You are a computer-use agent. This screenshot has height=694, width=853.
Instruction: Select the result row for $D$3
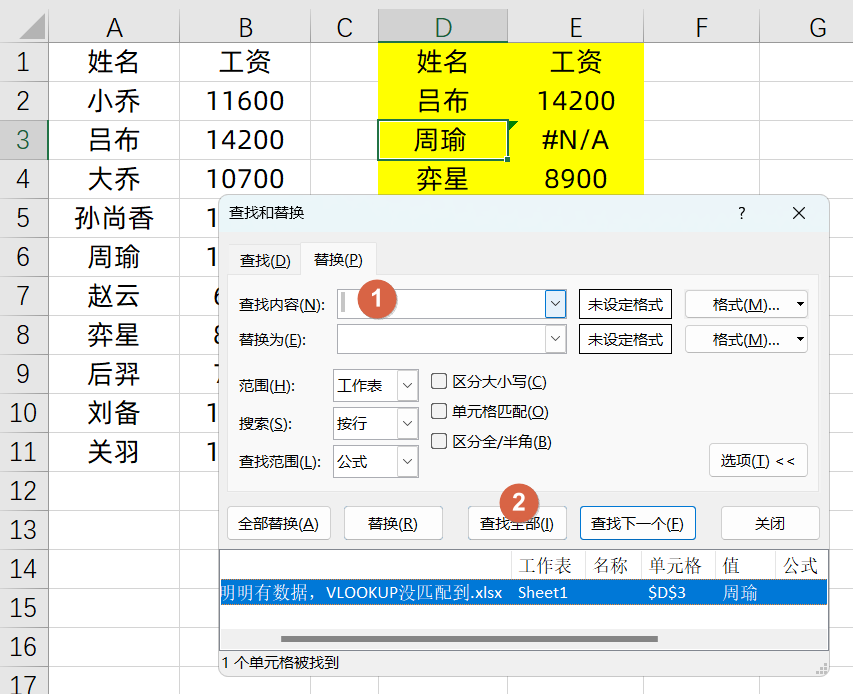[x=524, y=592]
